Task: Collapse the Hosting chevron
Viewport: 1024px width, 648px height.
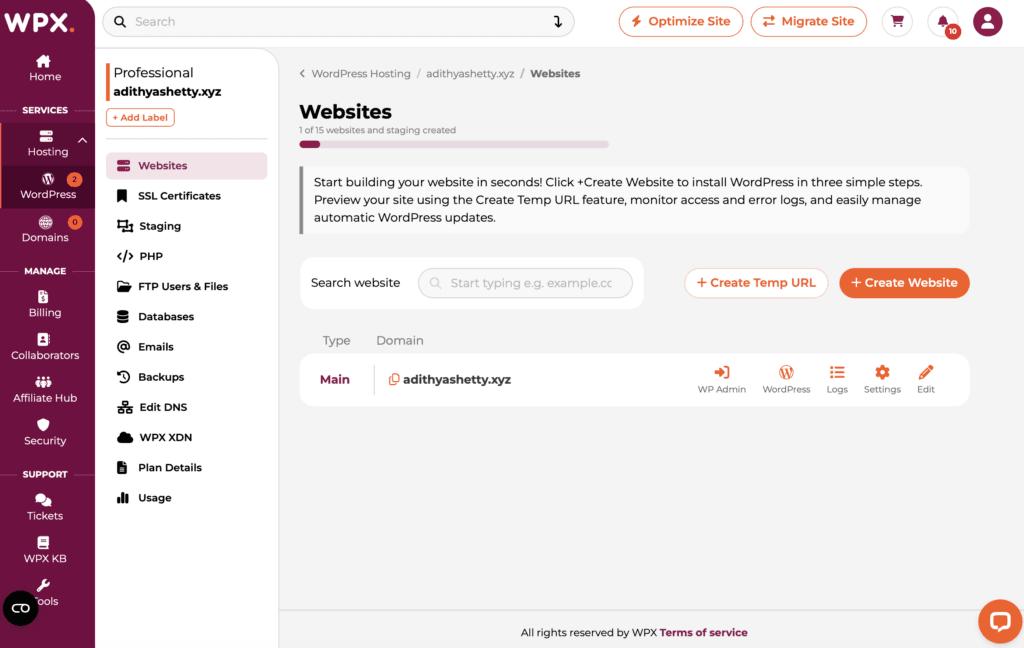Action: pos(82,140)
